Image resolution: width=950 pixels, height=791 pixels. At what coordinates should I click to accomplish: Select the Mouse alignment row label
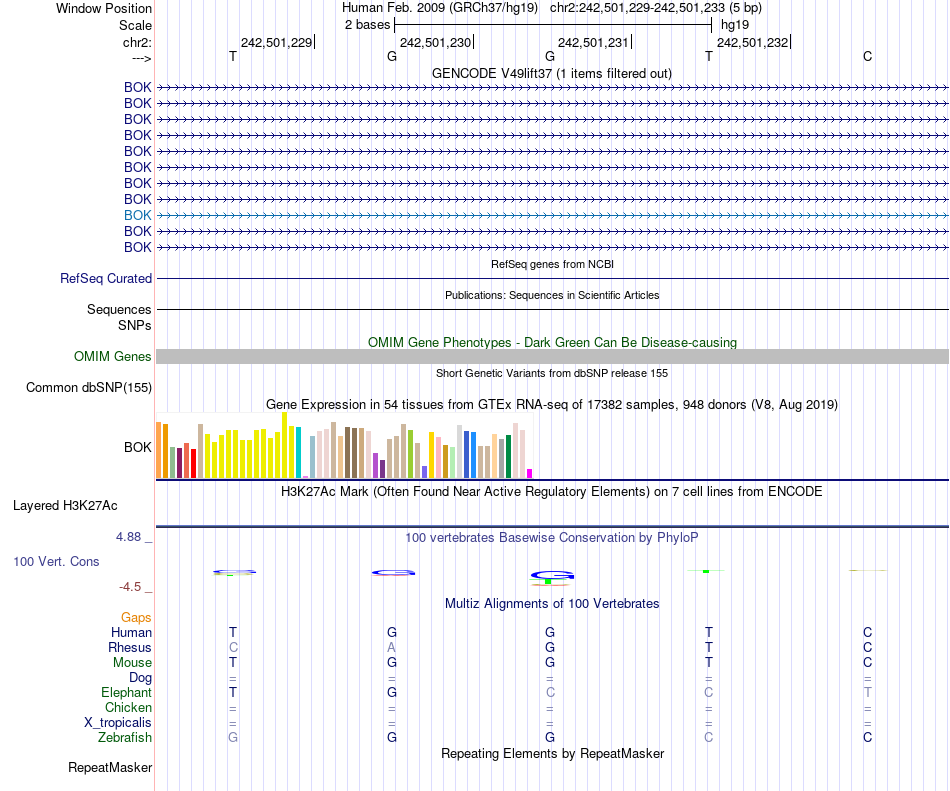[132, 663]
